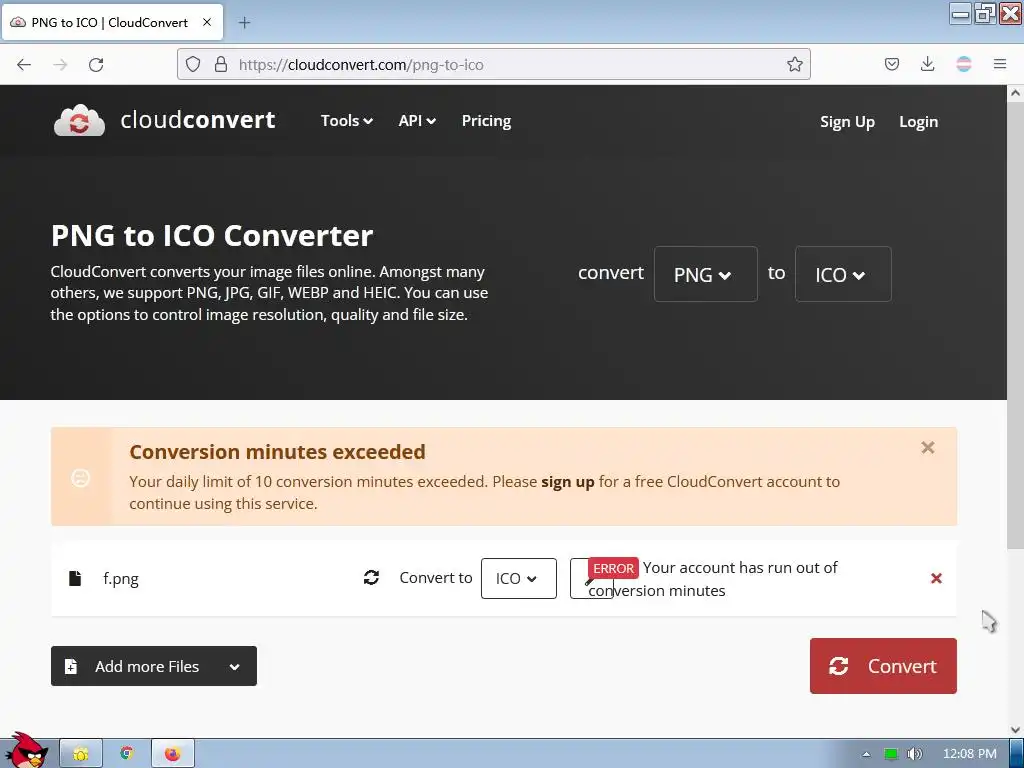The height and width of the screenshot is (768, 1024).
Task: Remove f.png with the red X
Action: pyautogui.click(x=936, y=578)
